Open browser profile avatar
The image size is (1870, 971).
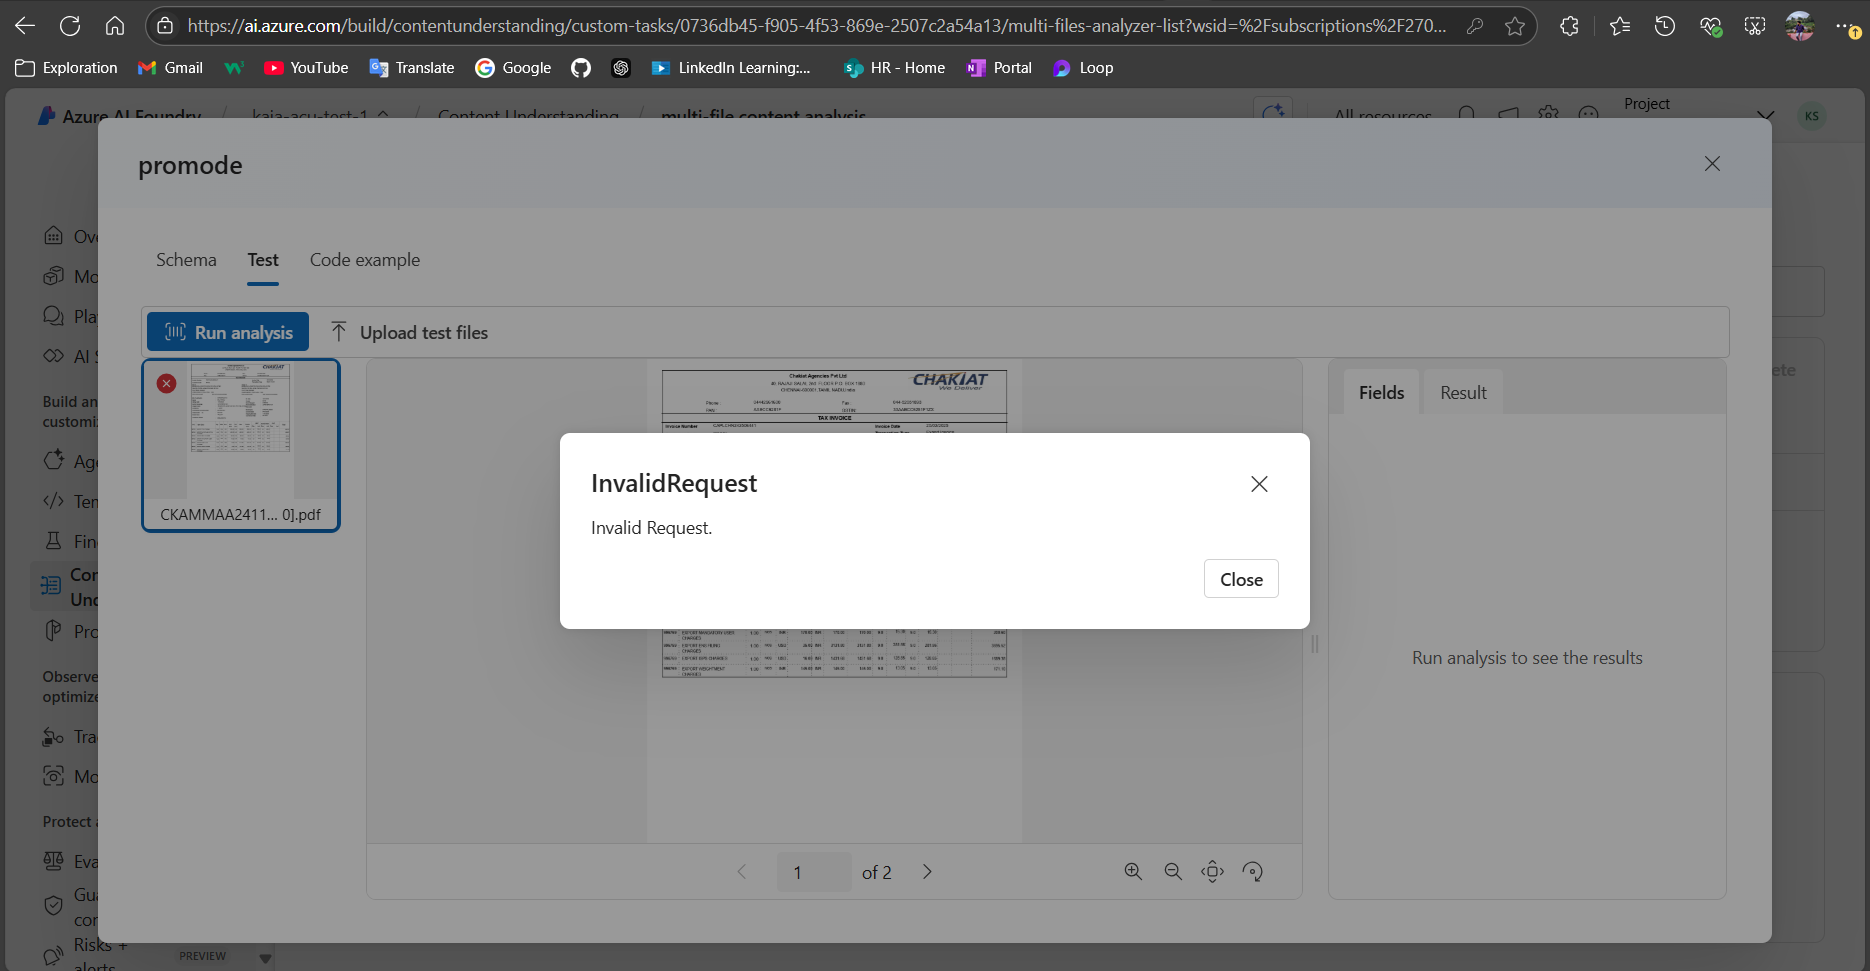(x=1800, y=26)
